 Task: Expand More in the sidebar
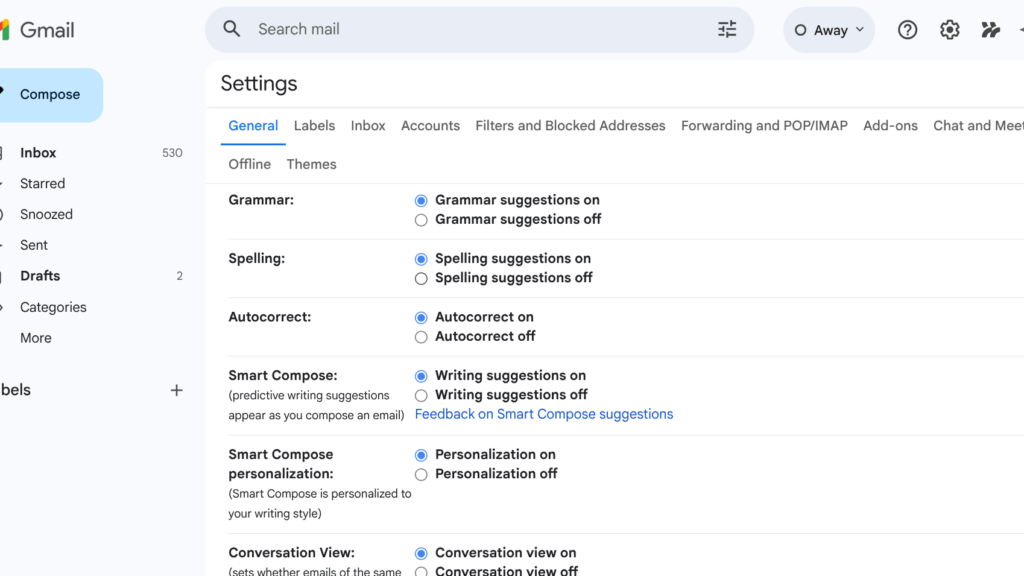[x=36, y=338]
